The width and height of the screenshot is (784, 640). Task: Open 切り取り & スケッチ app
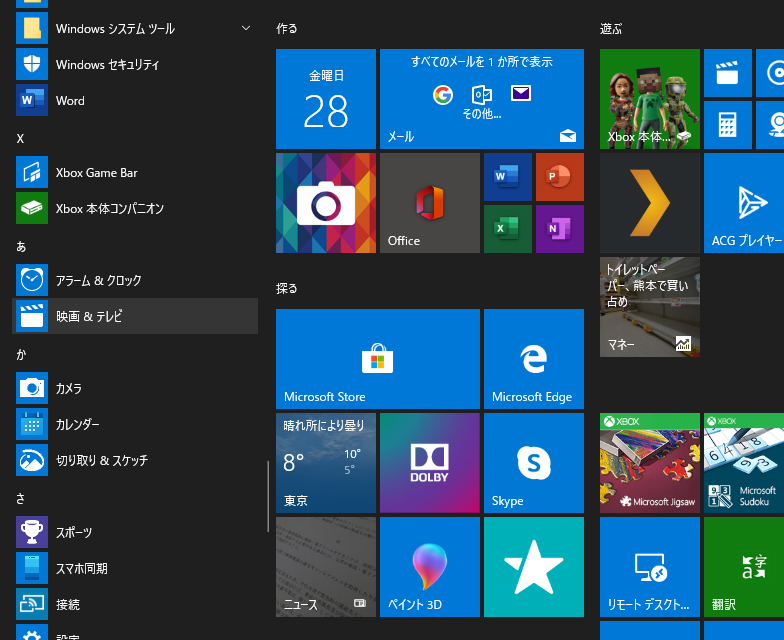135,460
